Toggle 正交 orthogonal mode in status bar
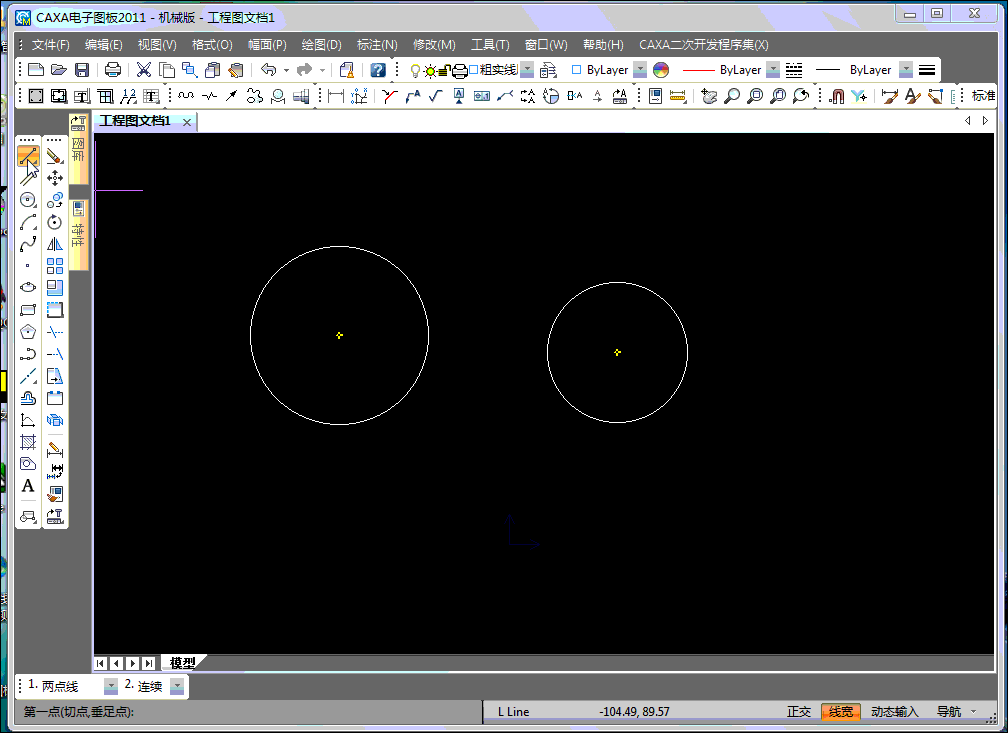The image size is (1008, 733). 799,712
